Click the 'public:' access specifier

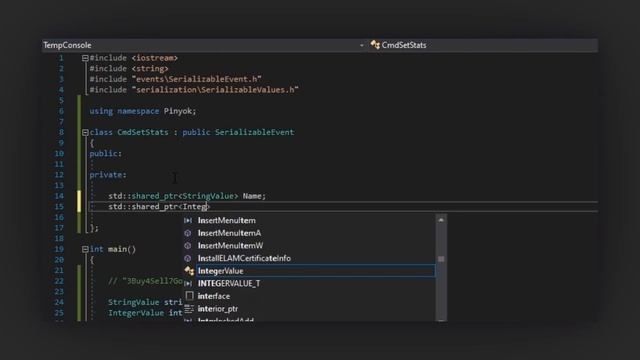(106, 153)
